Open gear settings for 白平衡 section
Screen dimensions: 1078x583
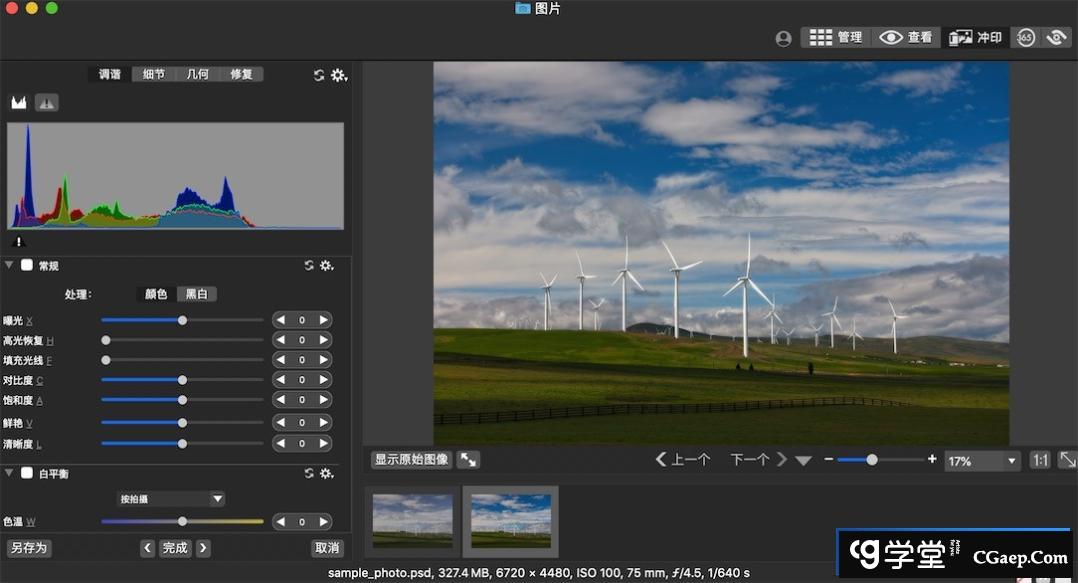[x=326, y=473]
